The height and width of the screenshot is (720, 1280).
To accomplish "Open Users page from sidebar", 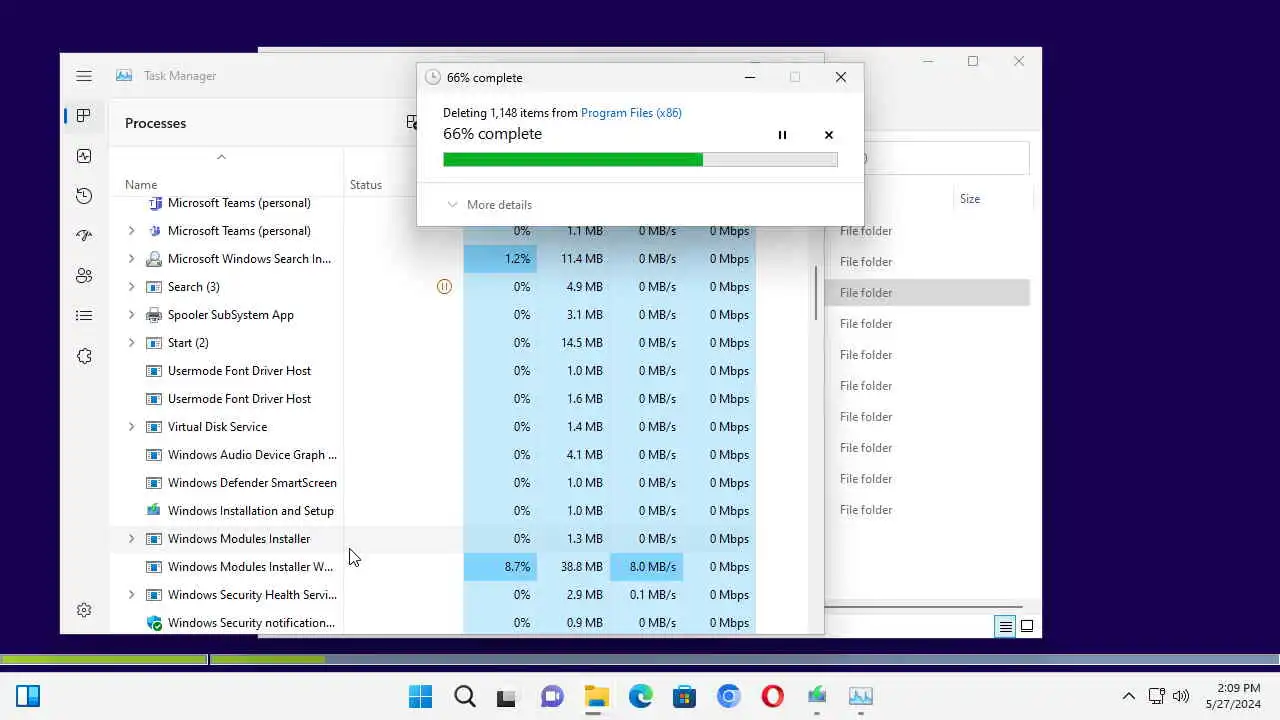I will (x=84, y=276).
